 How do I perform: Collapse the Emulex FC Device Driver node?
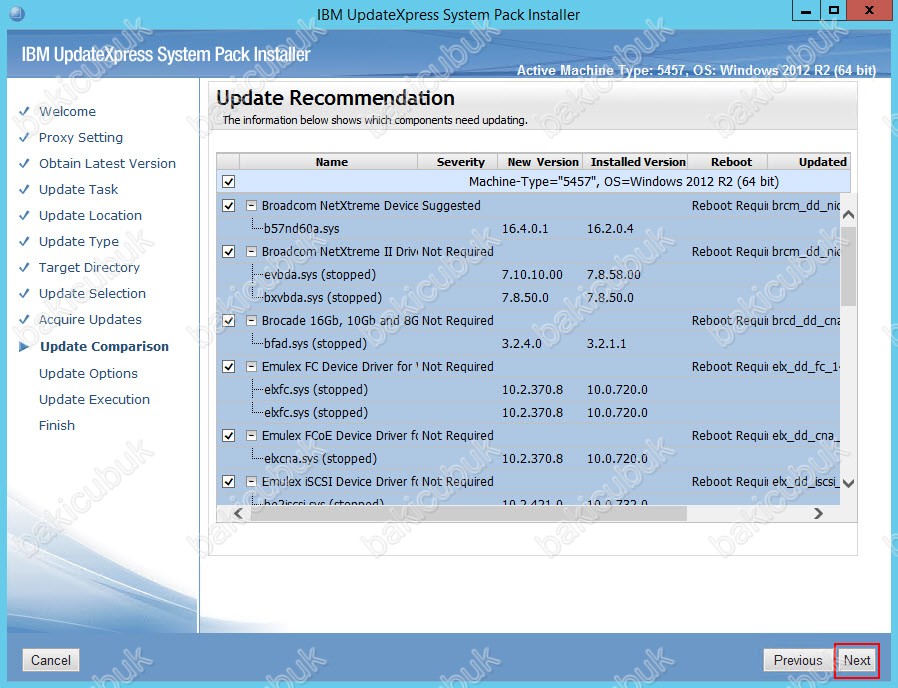(x=251, y=367)
